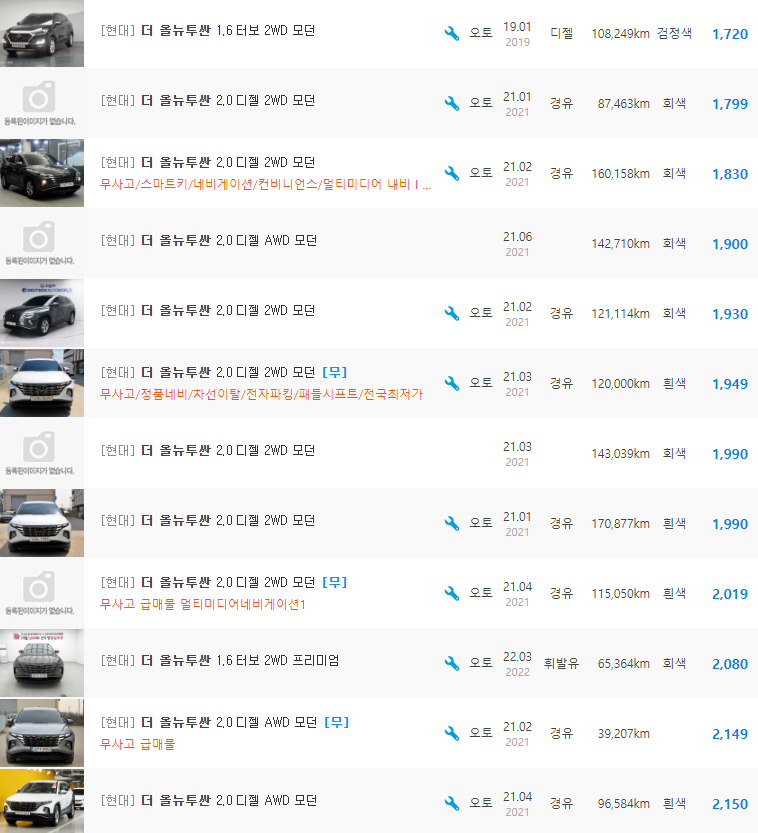Open silver Tucson photo for 39,207km listing

(x=42, y=733)
